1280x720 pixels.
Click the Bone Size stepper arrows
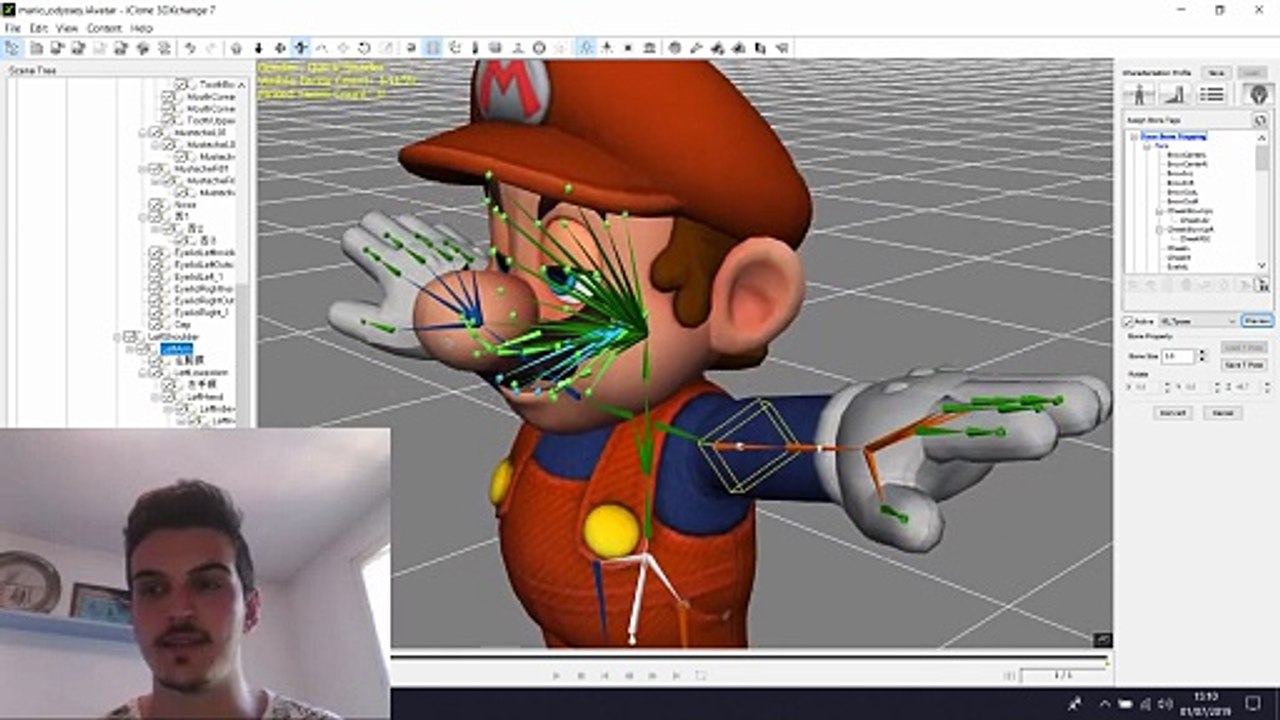click(1202, 356)
